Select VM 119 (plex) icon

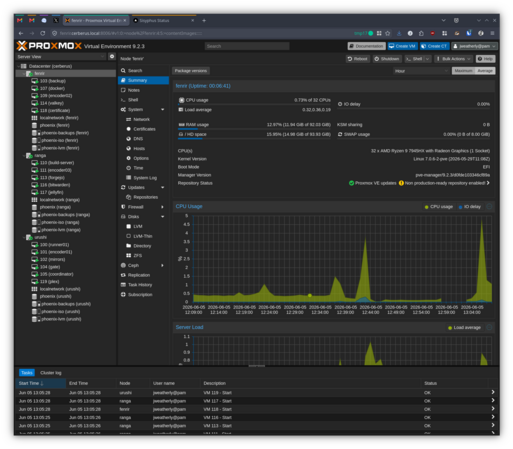click(35, 282)
